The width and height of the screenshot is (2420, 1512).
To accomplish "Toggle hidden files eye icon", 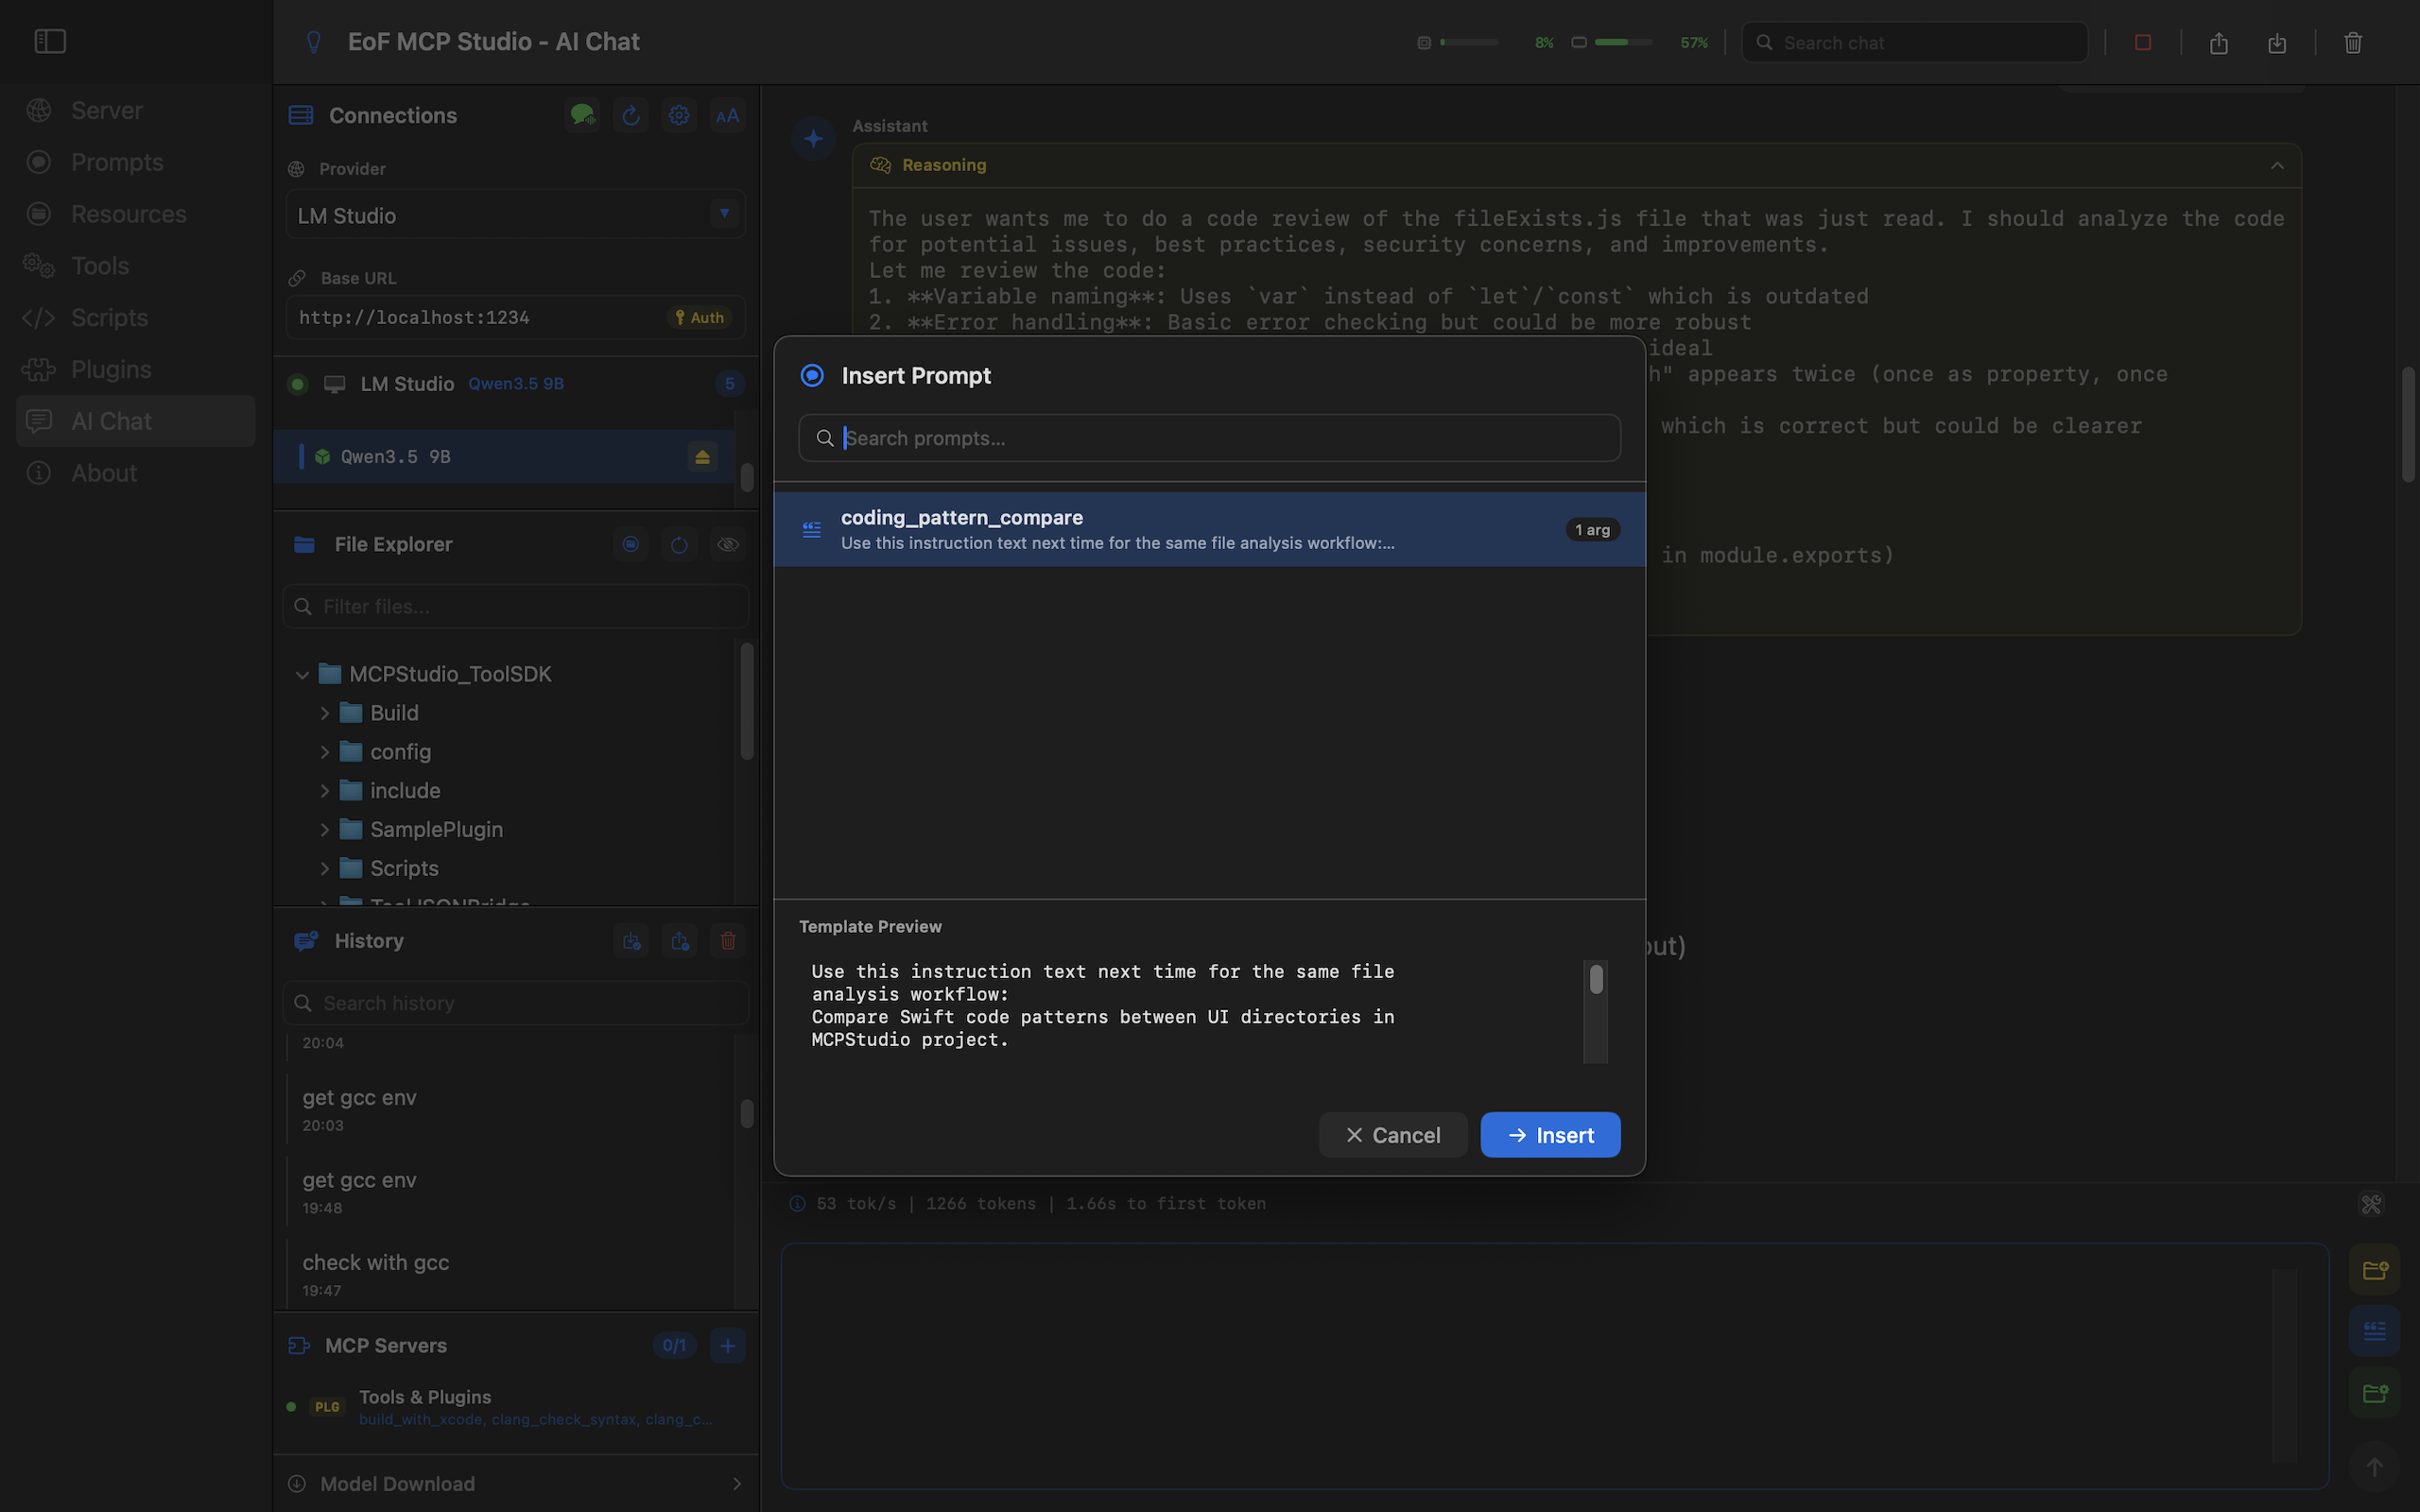I will pyautogui.click(x=727, y=544).
